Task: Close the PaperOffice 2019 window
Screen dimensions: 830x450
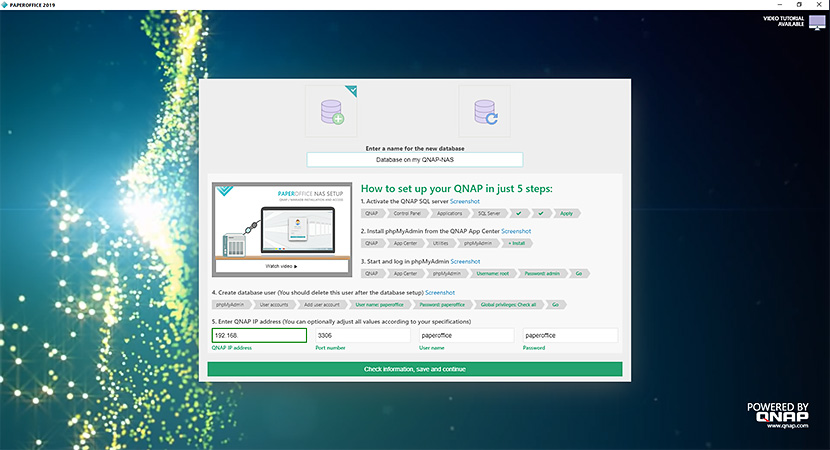Action: (x=819, y=5)
